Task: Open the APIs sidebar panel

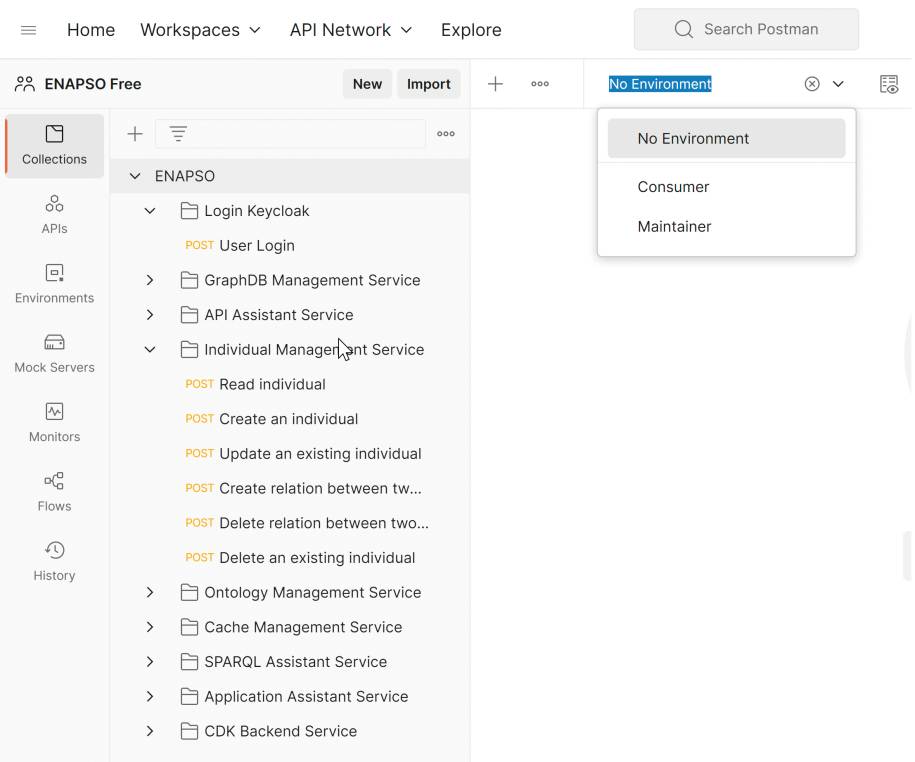Action: [54, 215]
